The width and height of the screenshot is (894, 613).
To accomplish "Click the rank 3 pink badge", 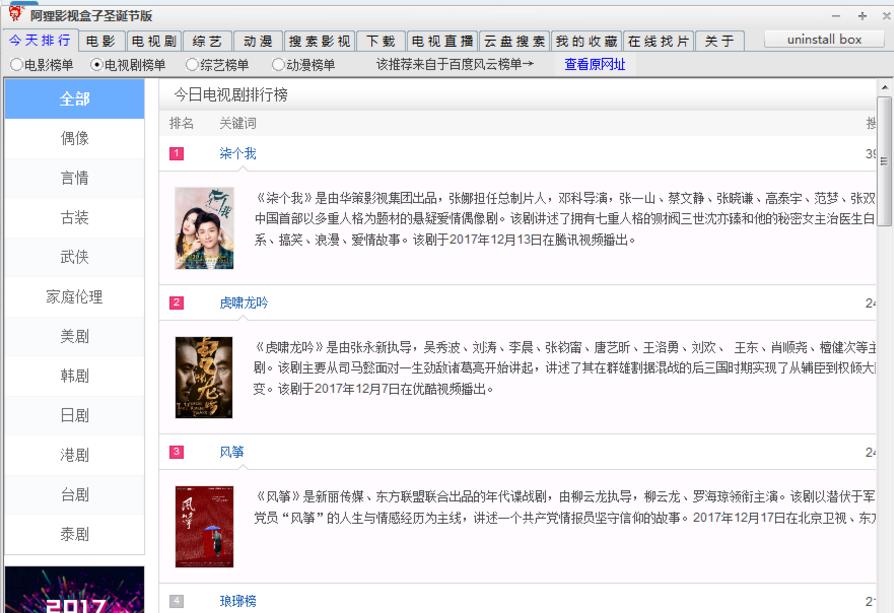I will 177,452.
